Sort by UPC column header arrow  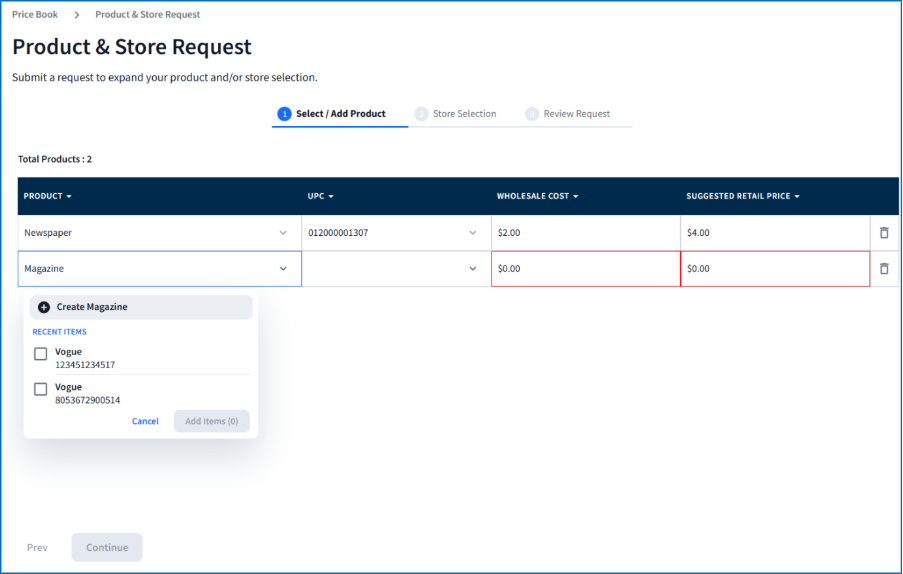[331, 197]
